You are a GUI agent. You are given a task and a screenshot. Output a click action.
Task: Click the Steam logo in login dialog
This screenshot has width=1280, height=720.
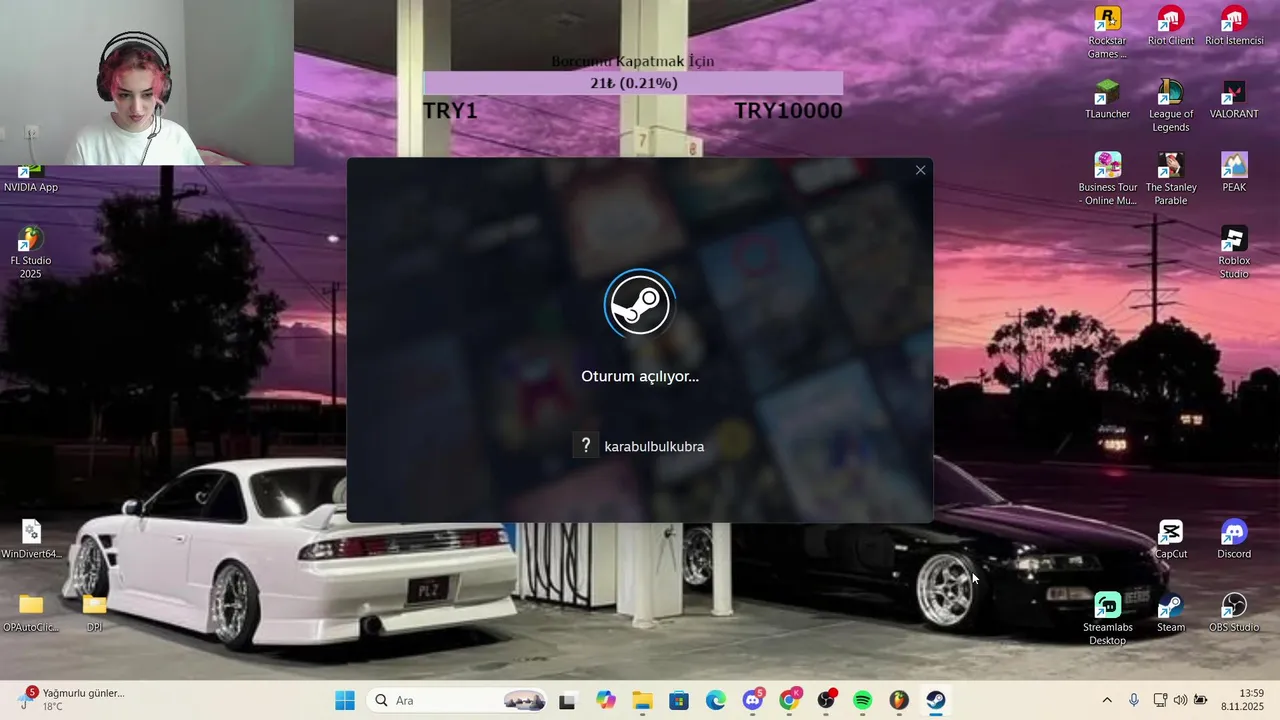[640, 303]
